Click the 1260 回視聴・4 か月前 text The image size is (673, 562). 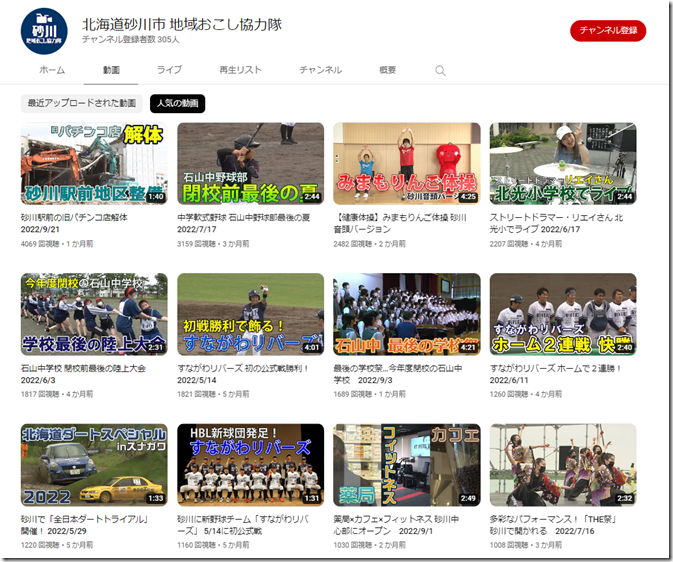[x=526, y=394]
